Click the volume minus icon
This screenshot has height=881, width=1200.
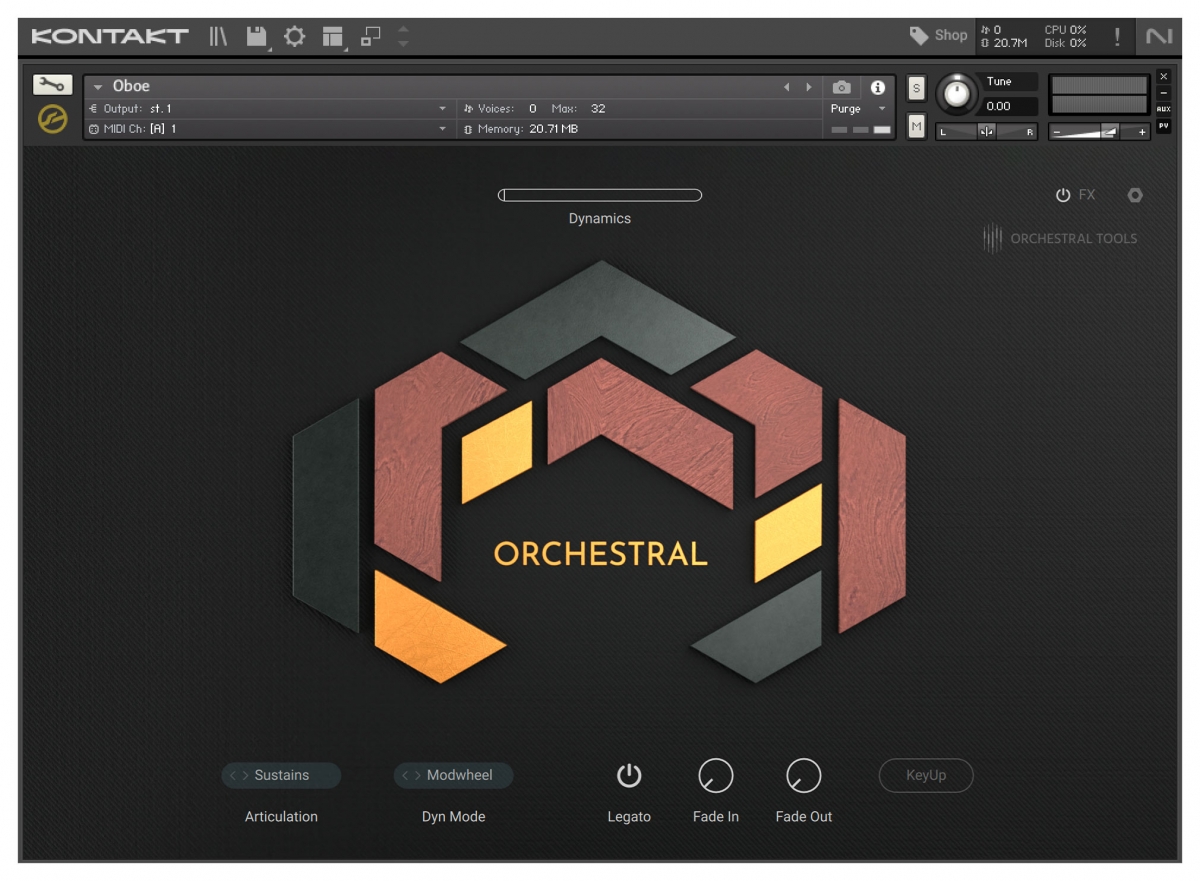(x=1056, y=132)
